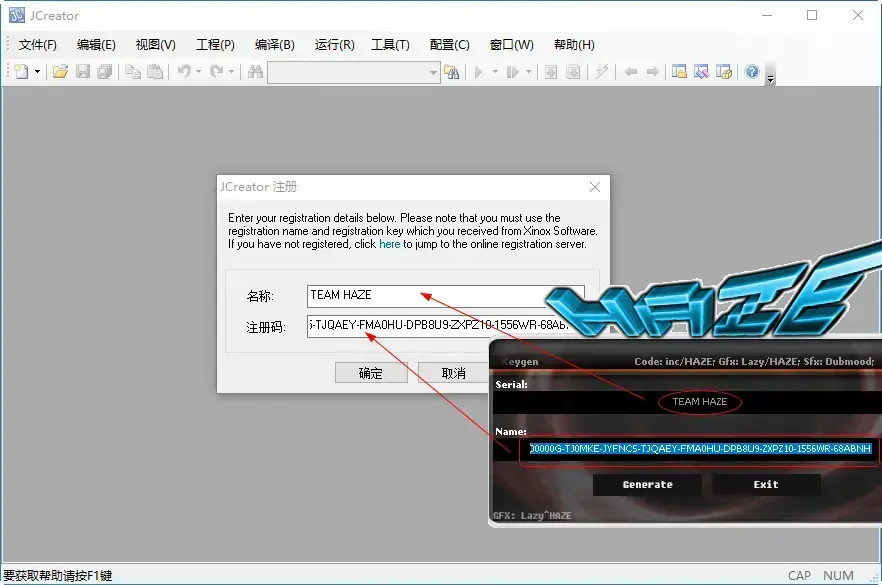This screenshot has width=882, height=585.
Task: Click the Exit button in keygen
Action: click(x=766, y=484)
